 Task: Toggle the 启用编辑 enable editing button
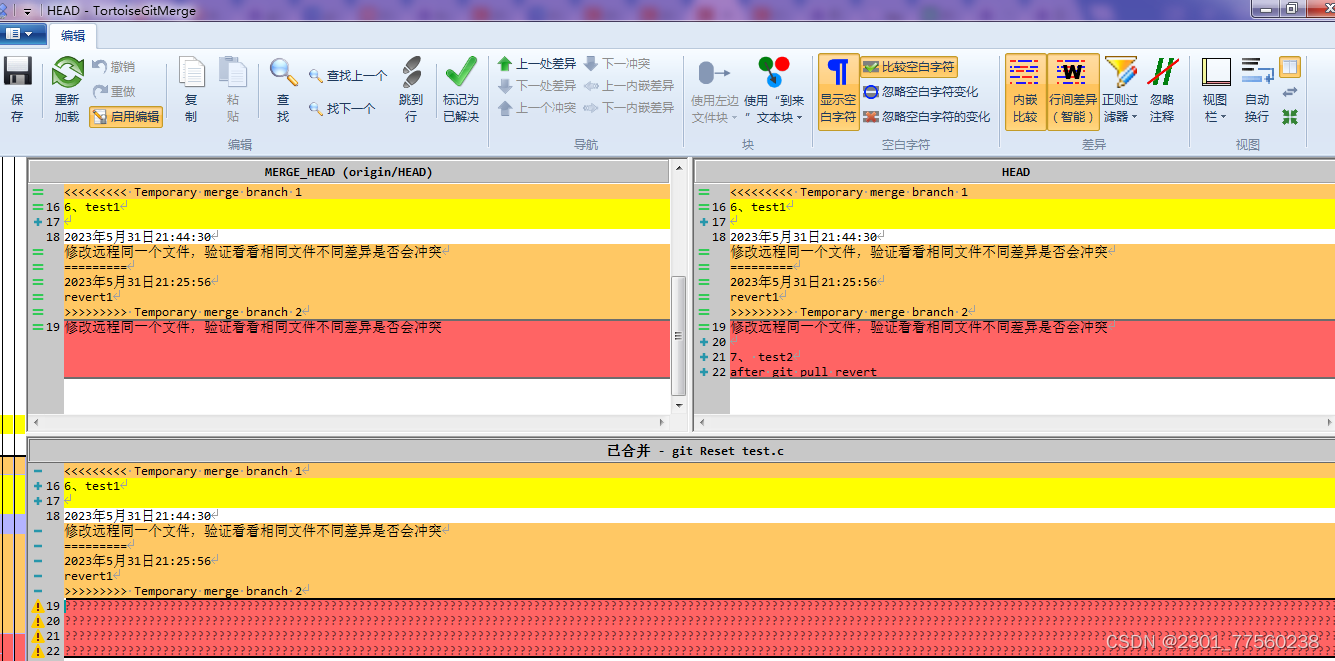tap(126, 116)
